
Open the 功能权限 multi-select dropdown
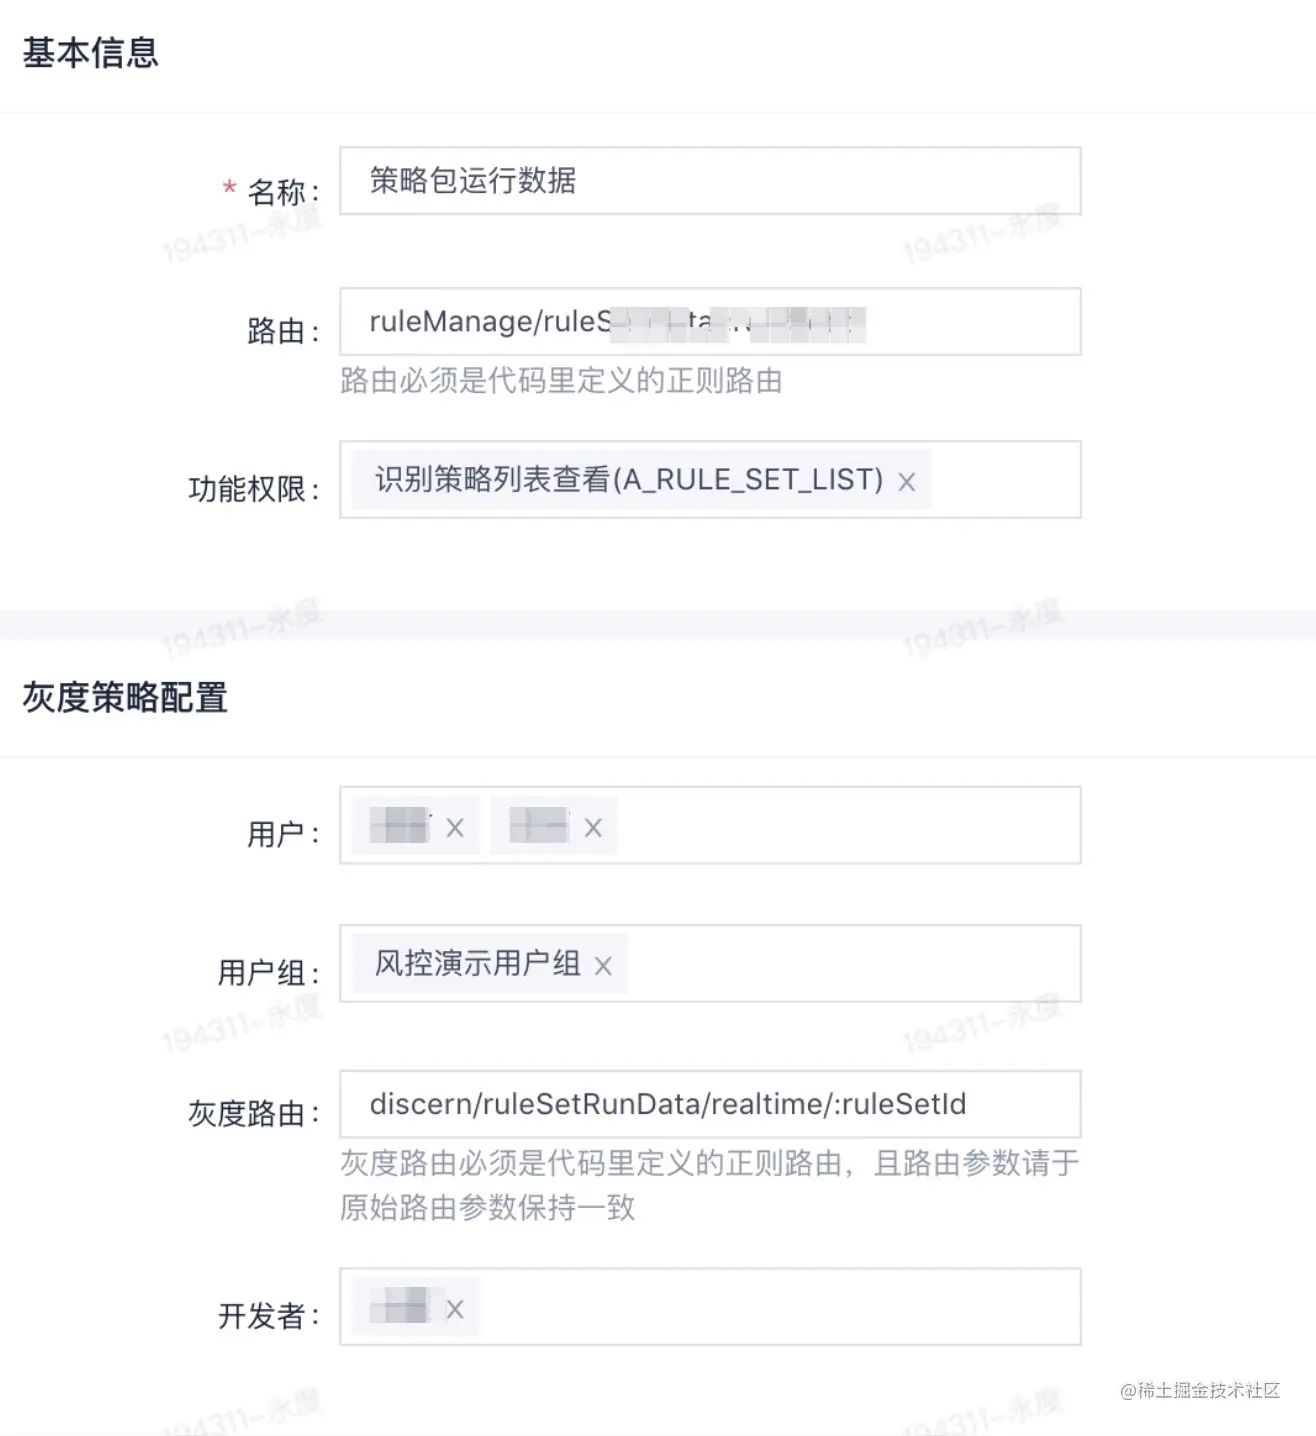1004,480
